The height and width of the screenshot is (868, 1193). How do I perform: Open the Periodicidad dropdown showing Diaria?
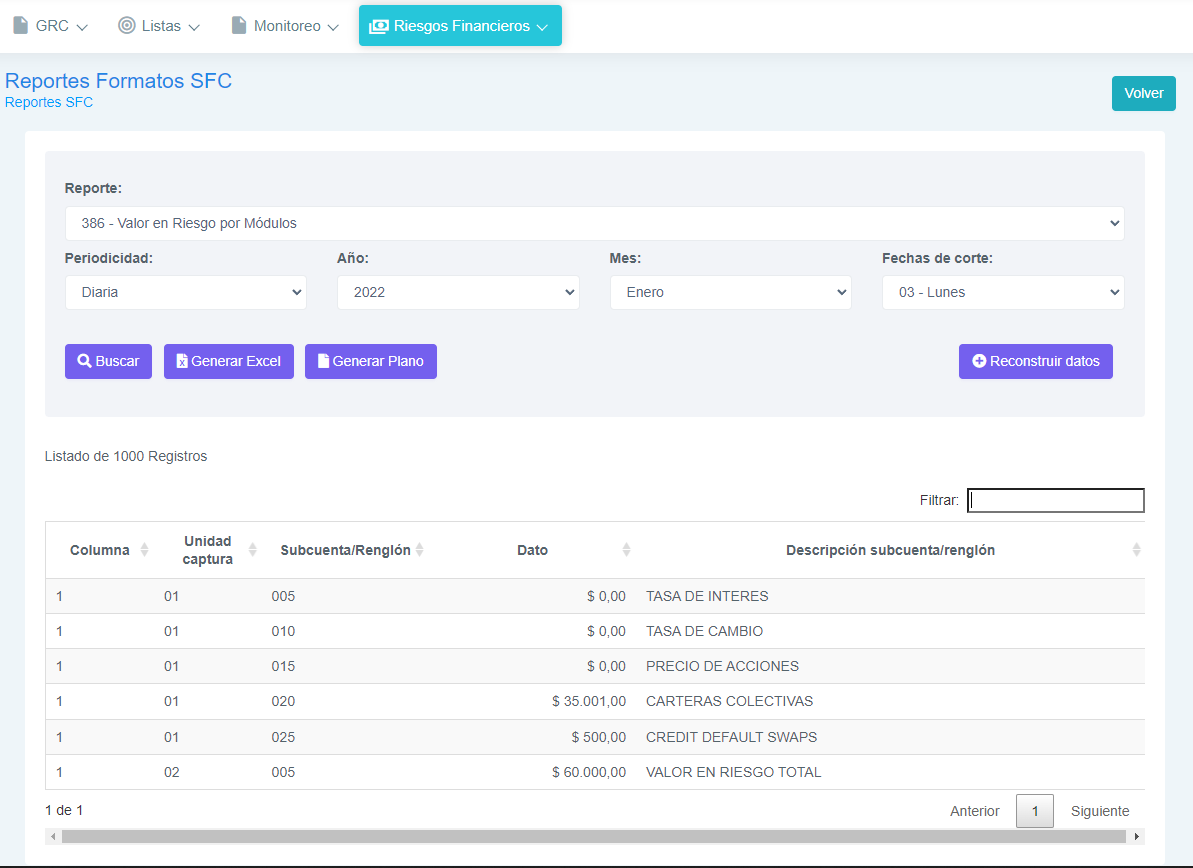(x=186, y=293)
